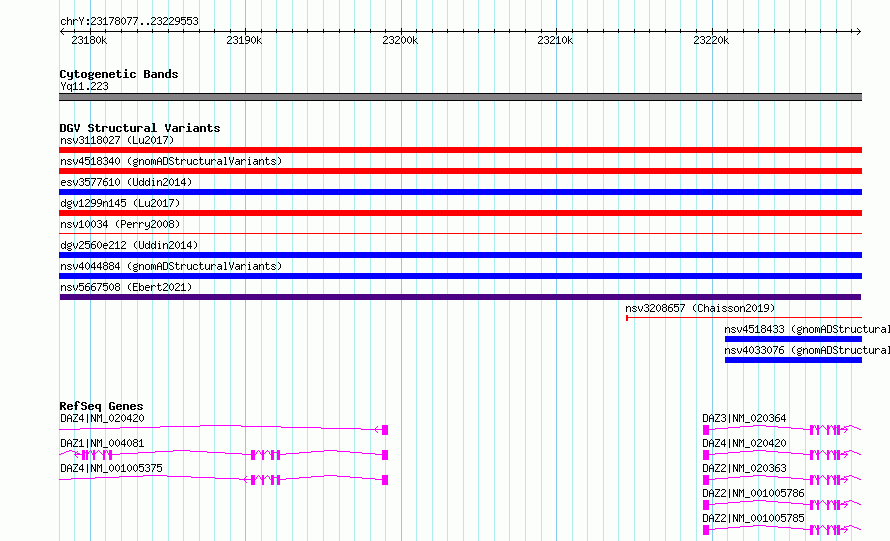
Task: Click the gray Yq11.223 cytogenetic band bar
Action: (460, 97)
